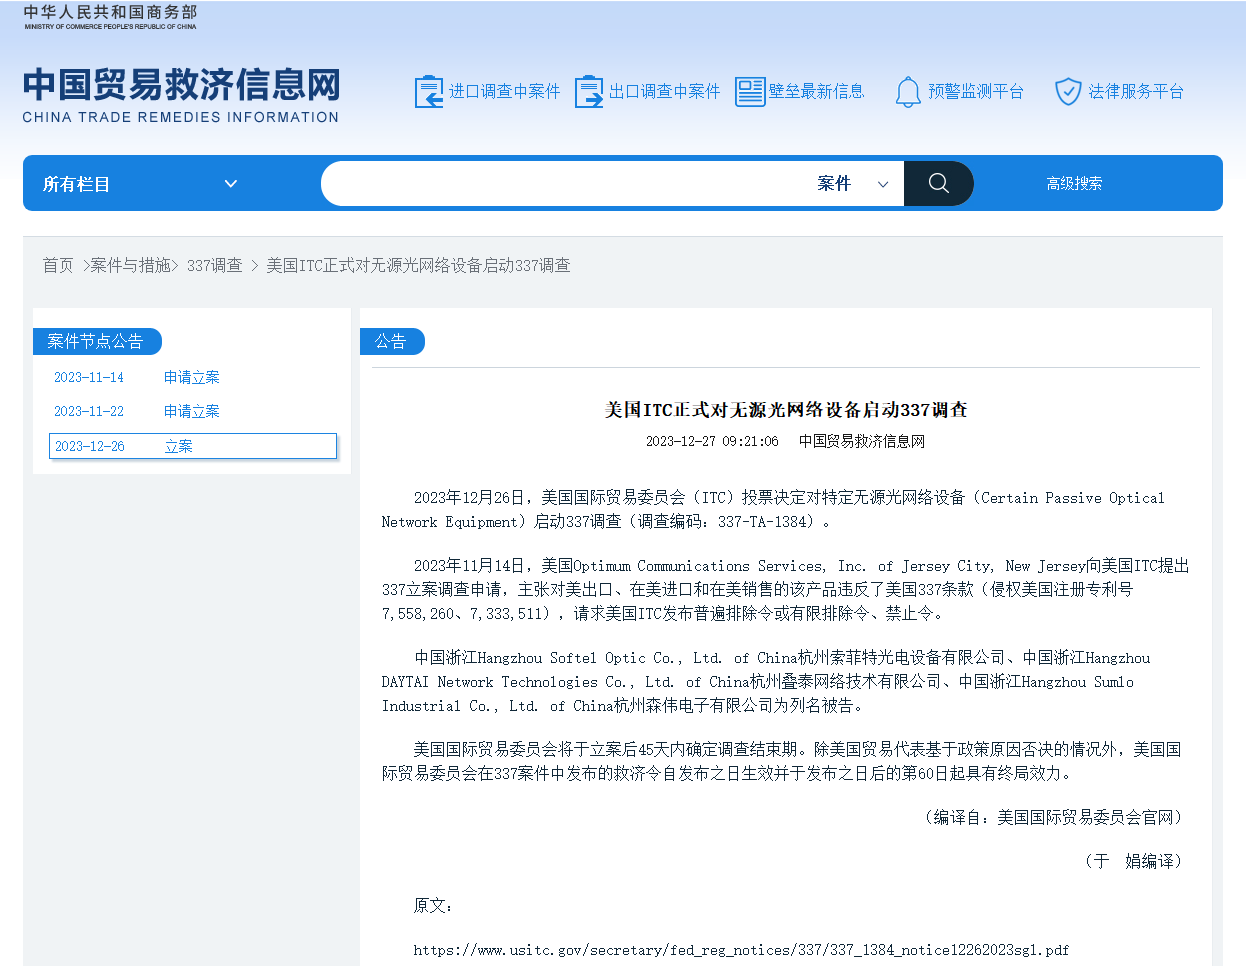The width and height of the screenshot is (1246, 966).
Task: Open 337调查 breadcrumb link
Action: (214, 265)
